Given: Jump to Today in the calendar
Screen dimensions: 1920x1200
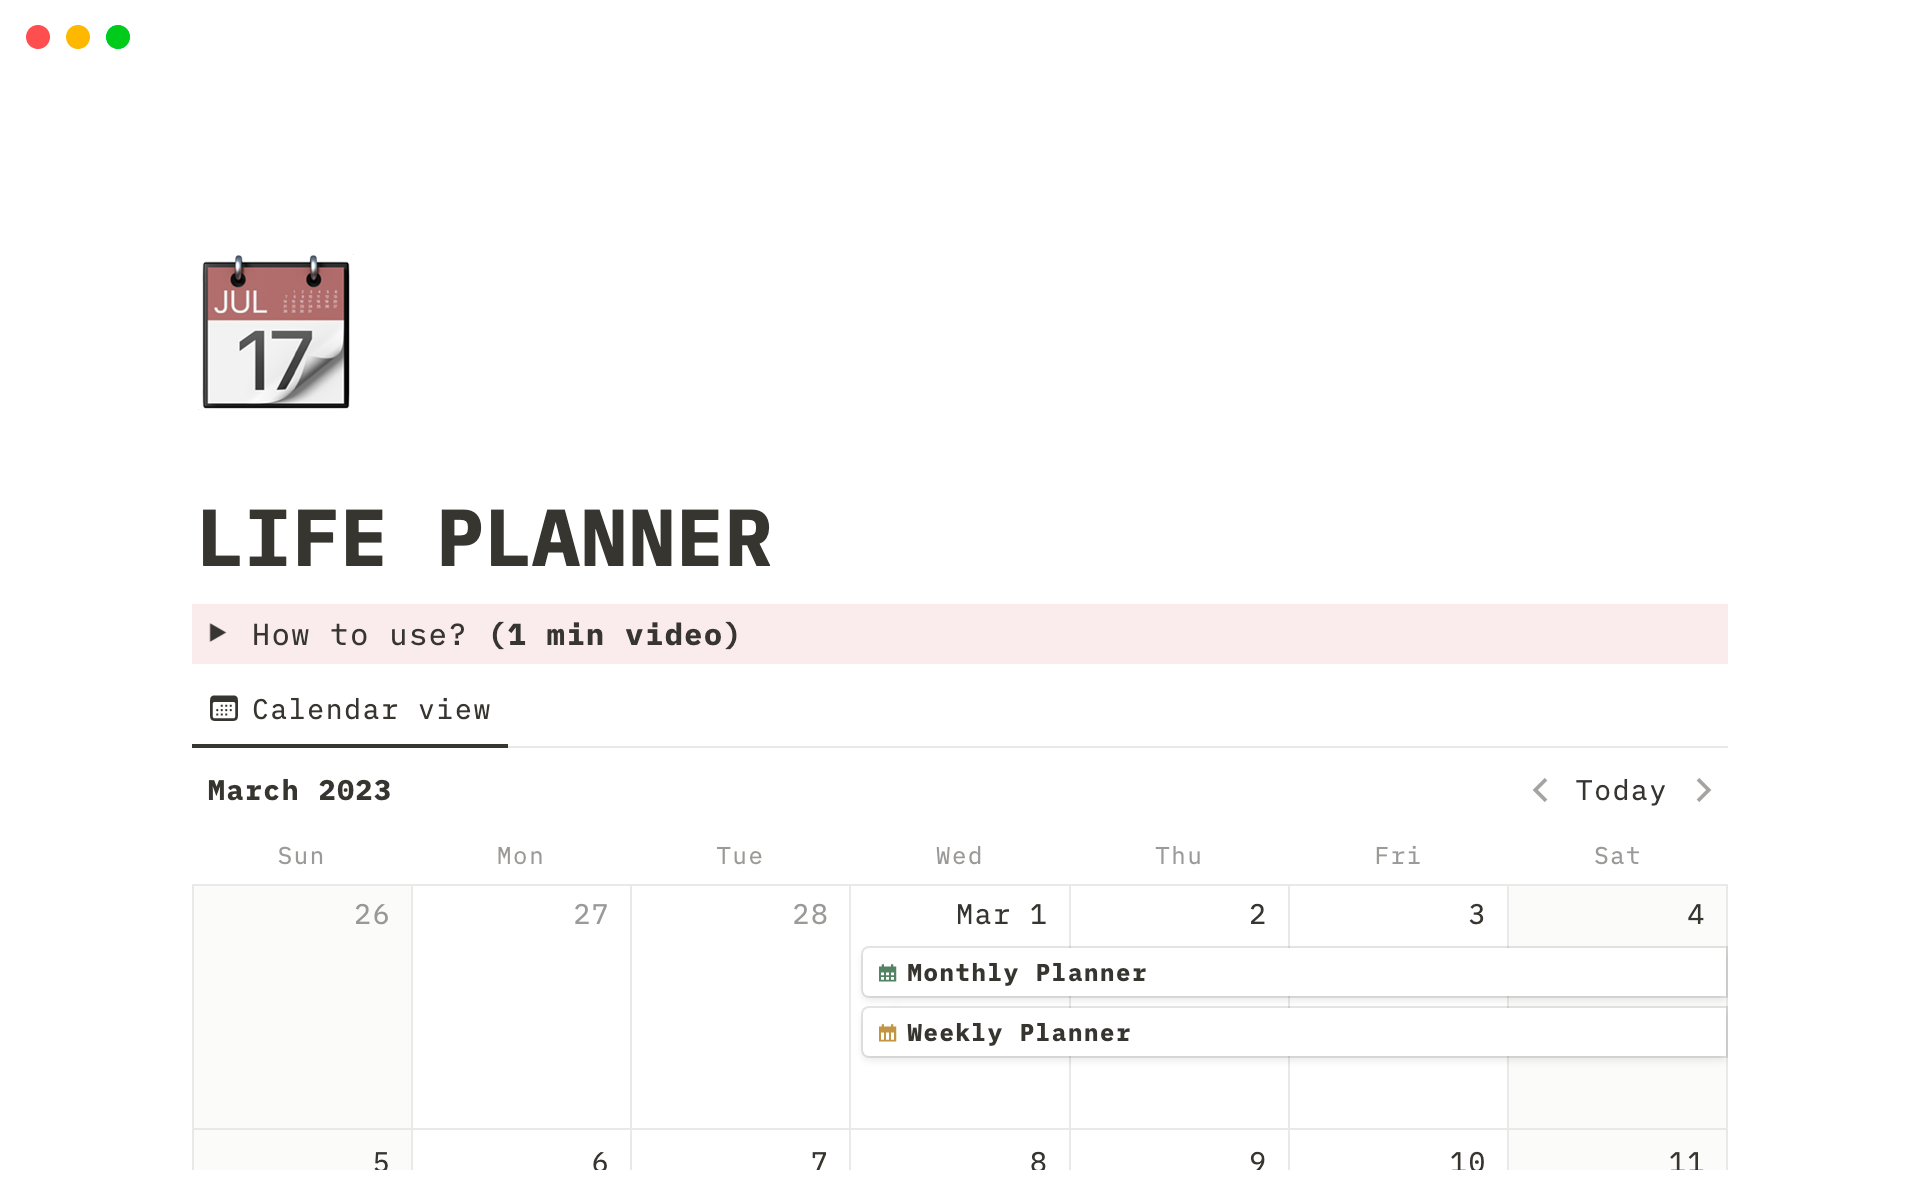Looking at the screenshot, I should pyautogui.click(x=1620, y=790).
